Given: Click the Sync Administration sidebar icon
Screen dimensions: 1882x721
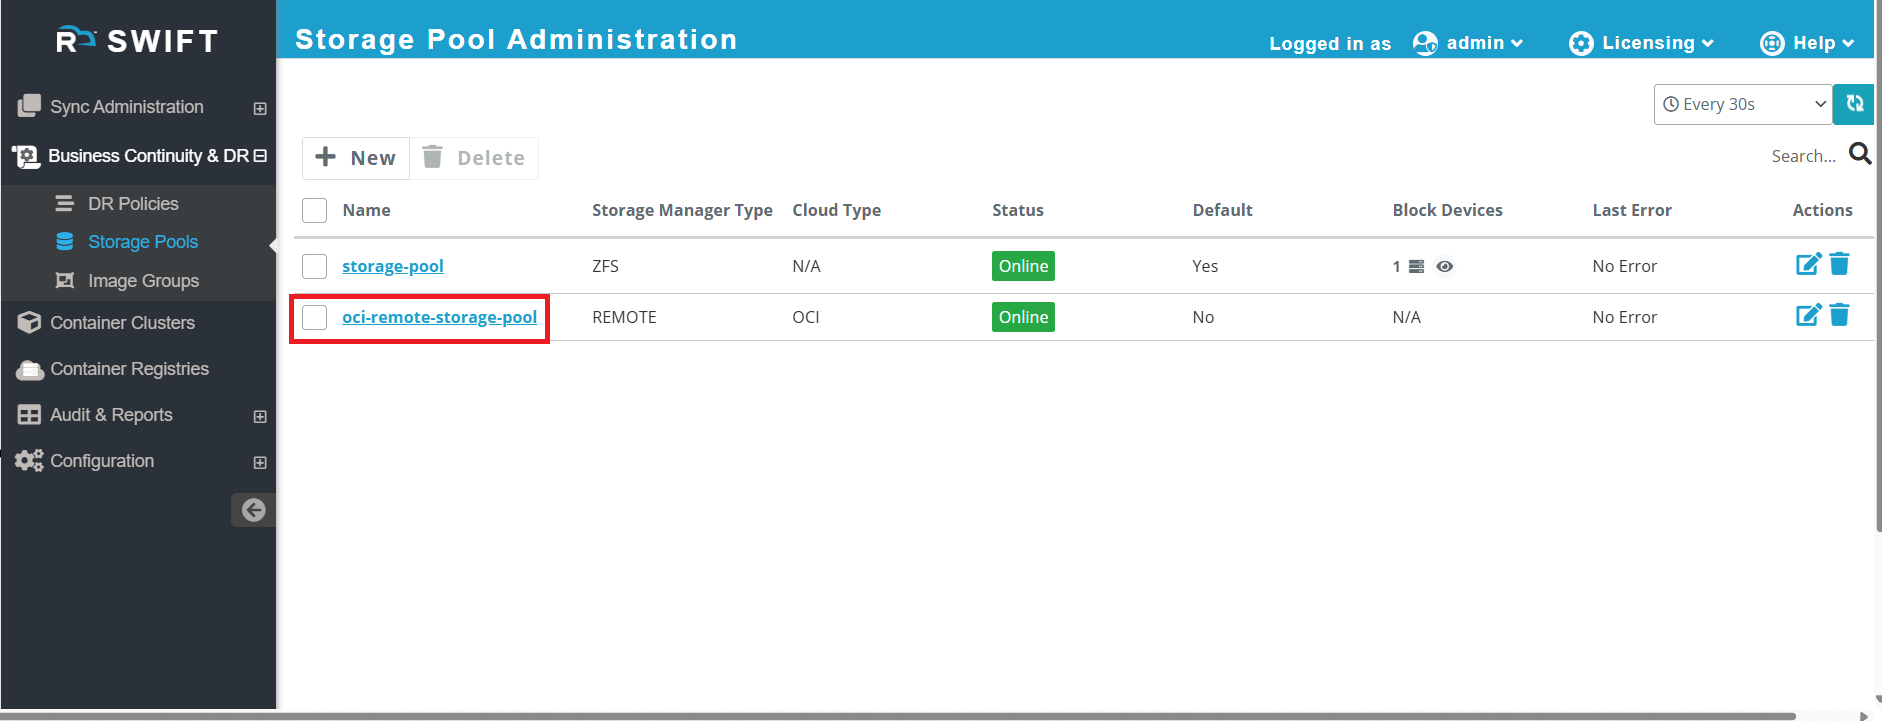Looking at the screenshot, I should tap(29, 106).
